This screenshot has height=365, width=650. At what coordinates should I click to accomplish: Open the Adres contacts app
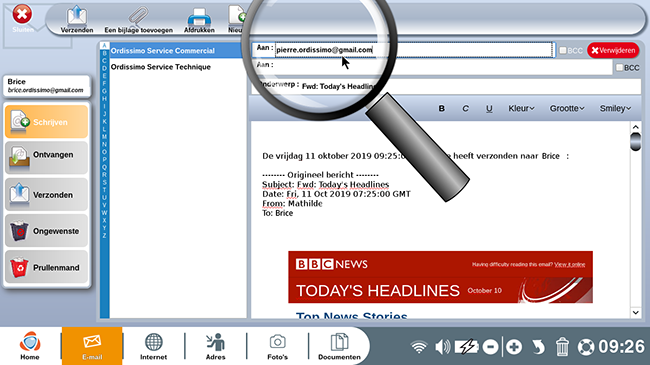click(x=216, y=347)
